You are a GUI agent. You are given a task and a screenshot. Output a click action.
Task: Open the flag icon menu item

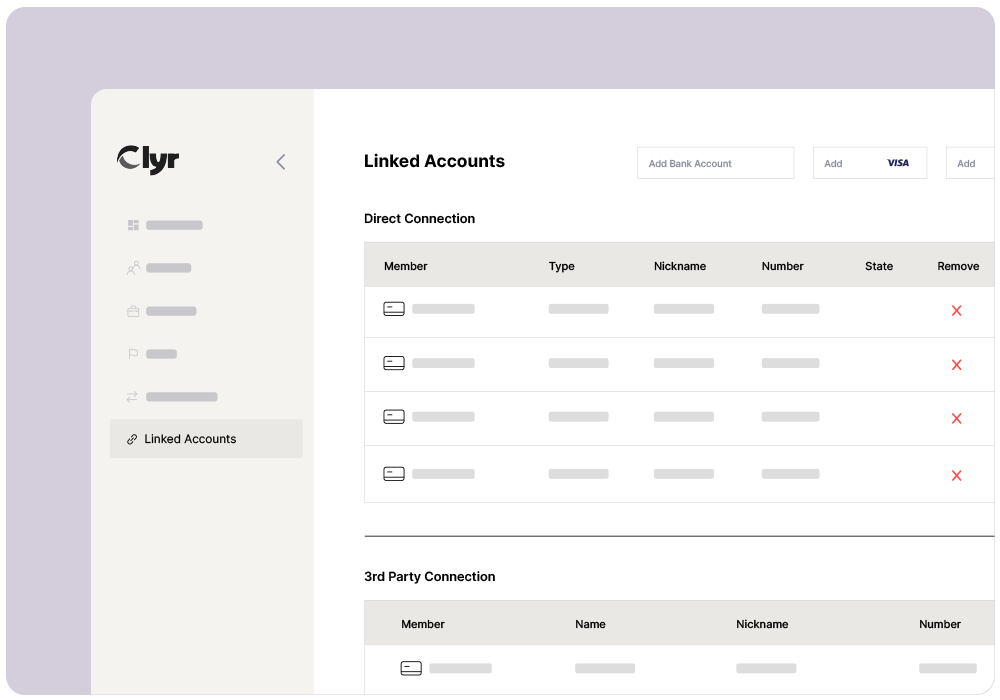(x=133, y=354)
